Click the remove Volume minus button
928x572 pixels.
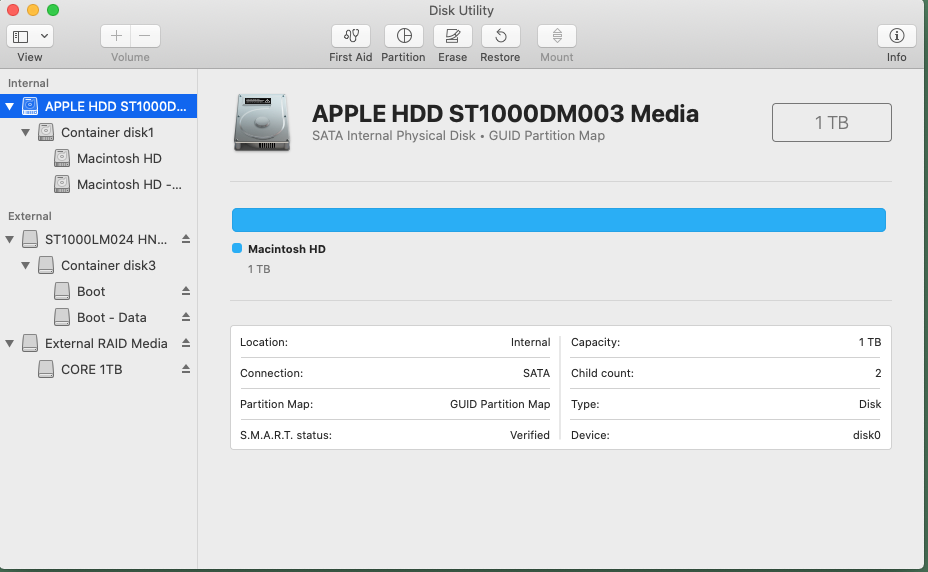tap(145, 36)
